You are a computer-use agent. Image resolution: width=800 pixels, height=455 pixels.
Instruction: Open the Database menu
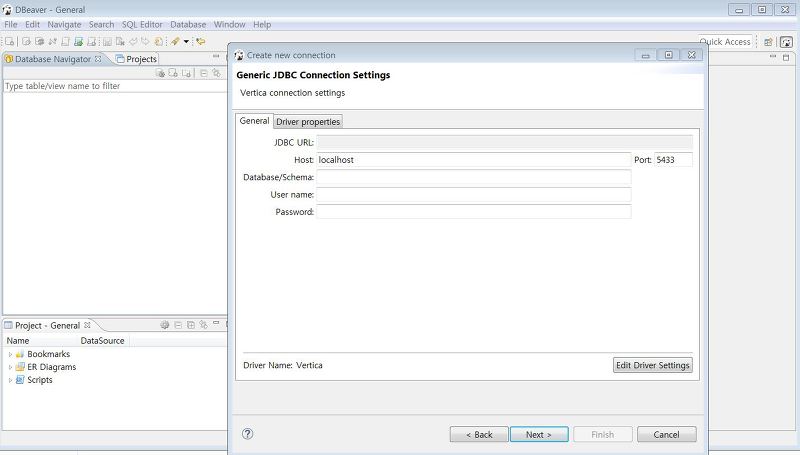[x=188, y=24]
